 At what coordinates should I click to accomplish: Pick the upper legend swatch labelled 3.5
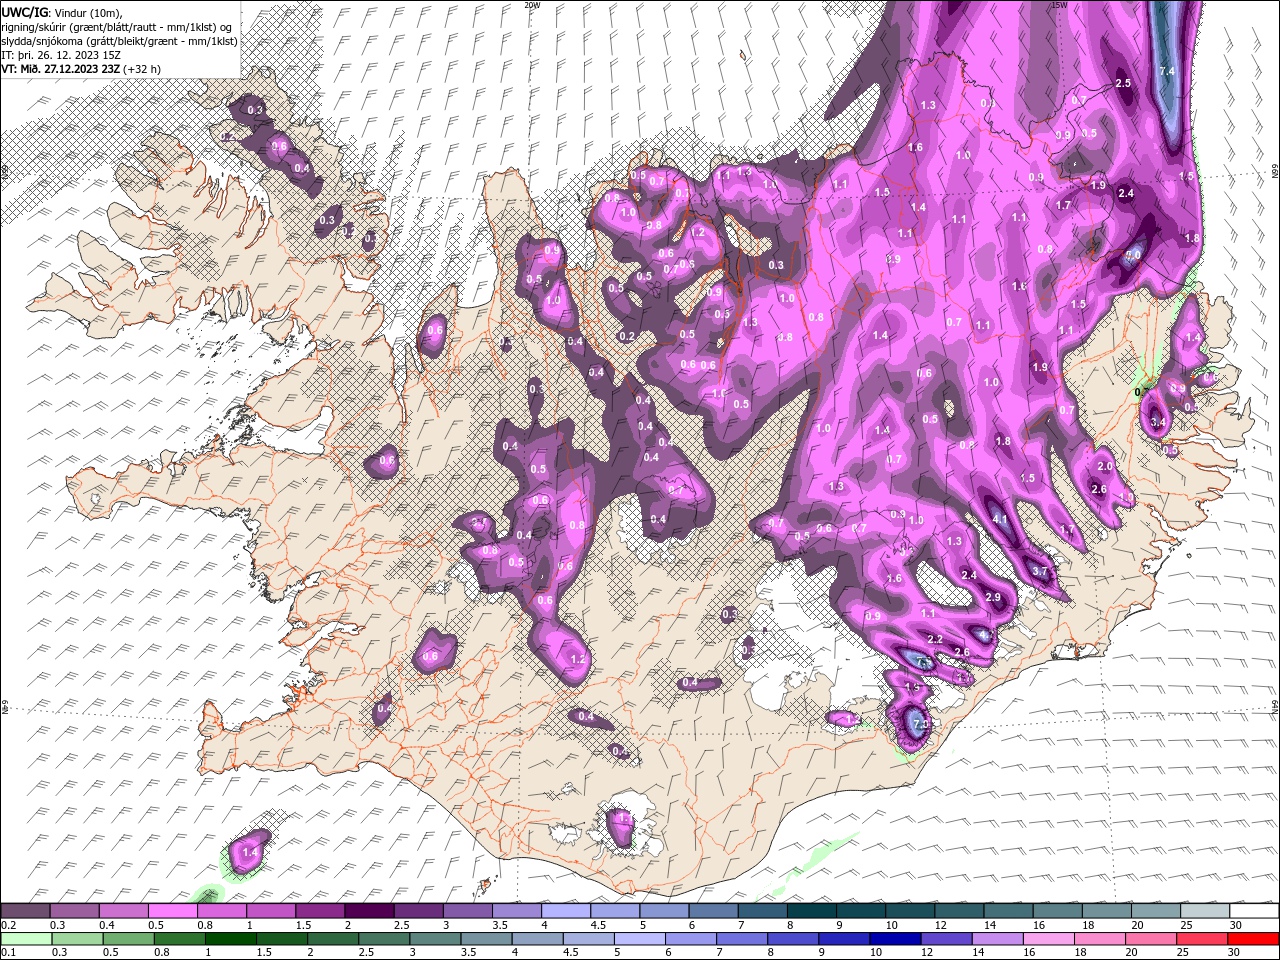516,911
